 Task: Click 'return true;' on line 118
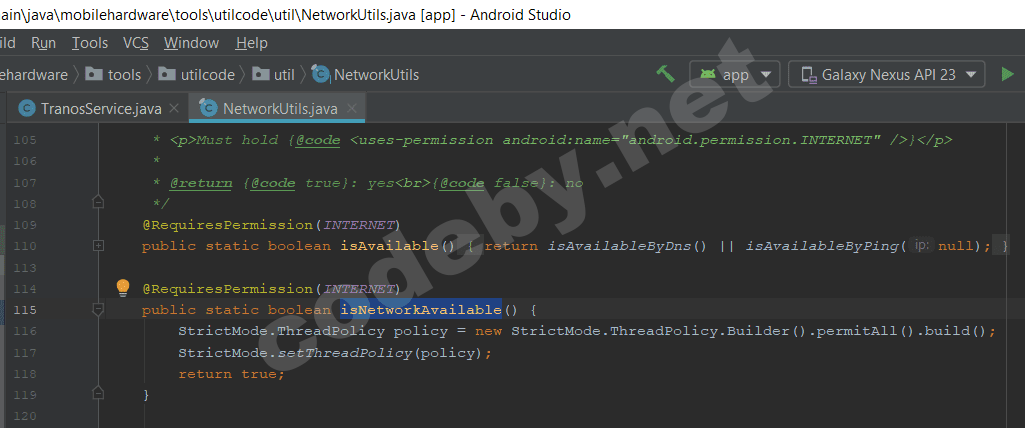pos(231,374)
